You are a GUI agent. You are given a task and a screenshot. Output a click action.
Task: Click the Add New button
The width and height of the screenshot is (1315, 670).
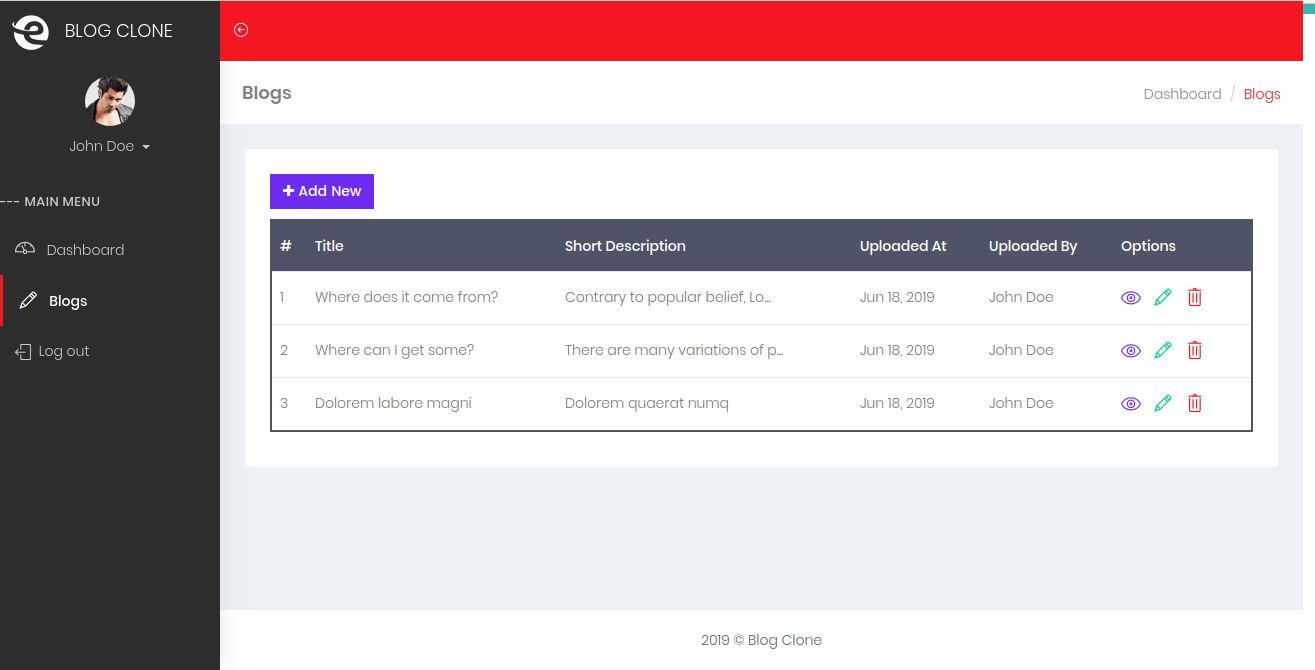[x=322, y=191]
